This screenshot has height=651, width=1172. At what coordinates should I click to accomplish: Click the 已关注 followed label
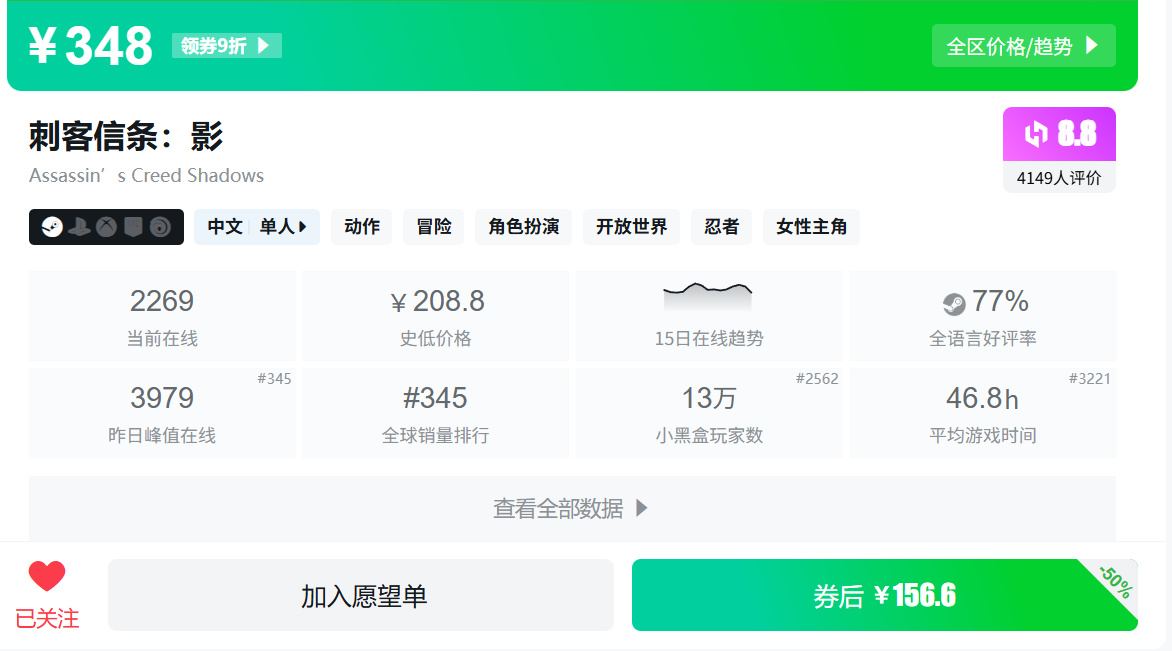click(x=47, y=619)
